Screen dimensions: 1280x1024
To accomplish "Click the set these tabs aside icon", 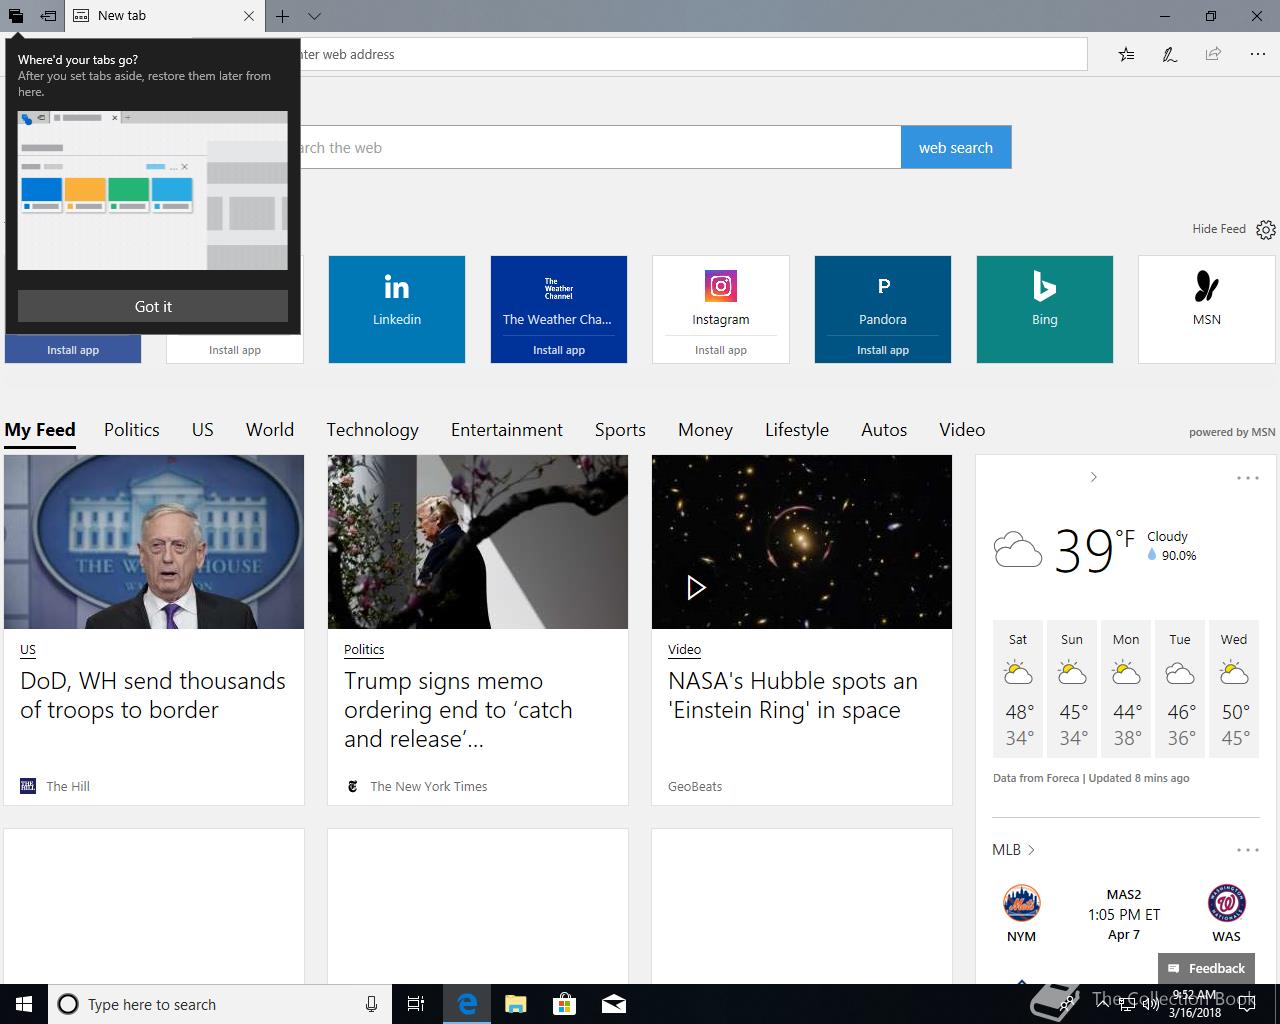I will (48, 16).
